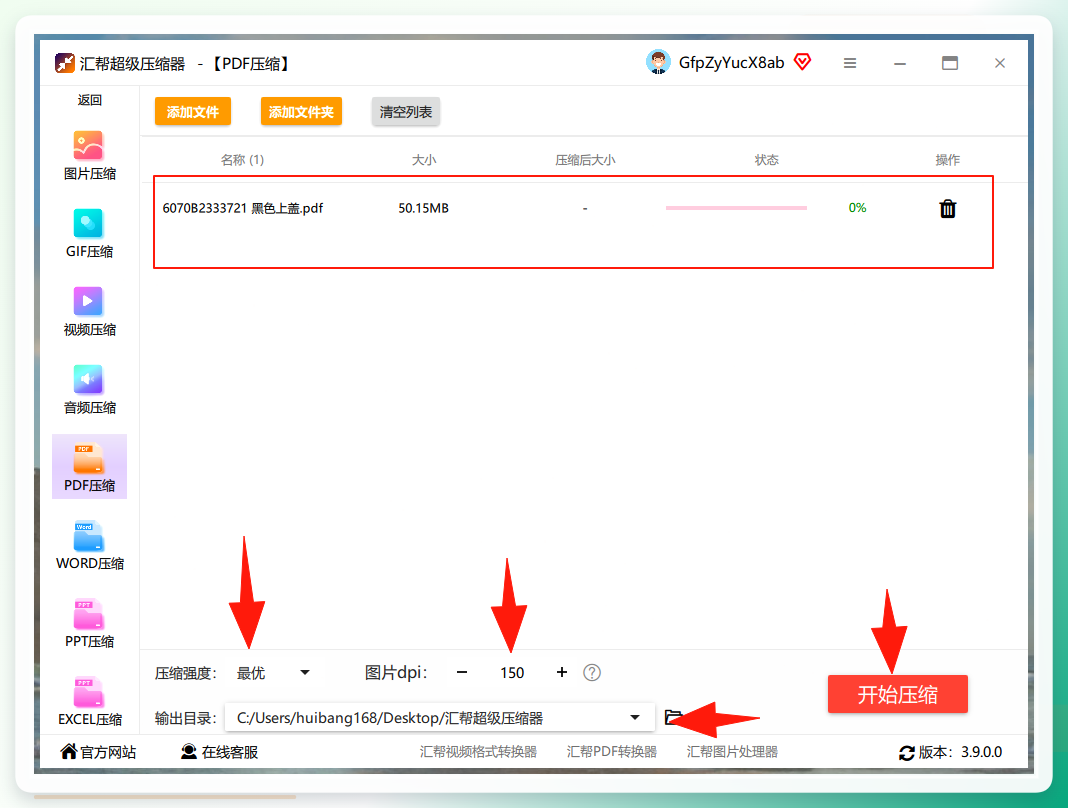Minimize the compressor window
1068x808 pixels.
pos(900,63)
